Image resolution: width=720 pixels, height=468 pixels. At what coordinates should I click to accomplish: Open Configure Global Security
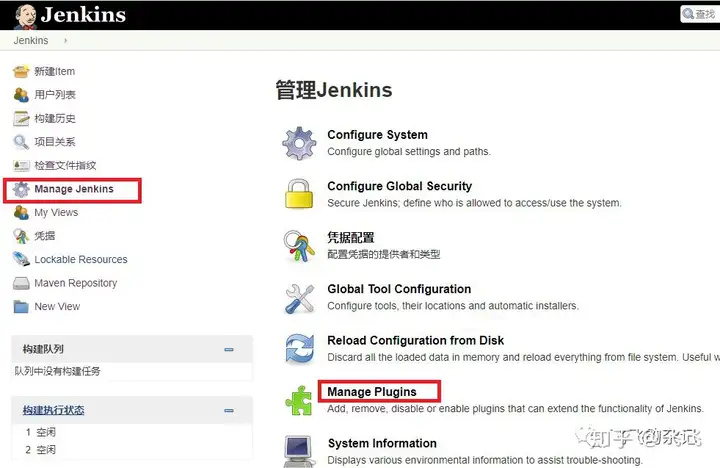(x=399, y=186)
